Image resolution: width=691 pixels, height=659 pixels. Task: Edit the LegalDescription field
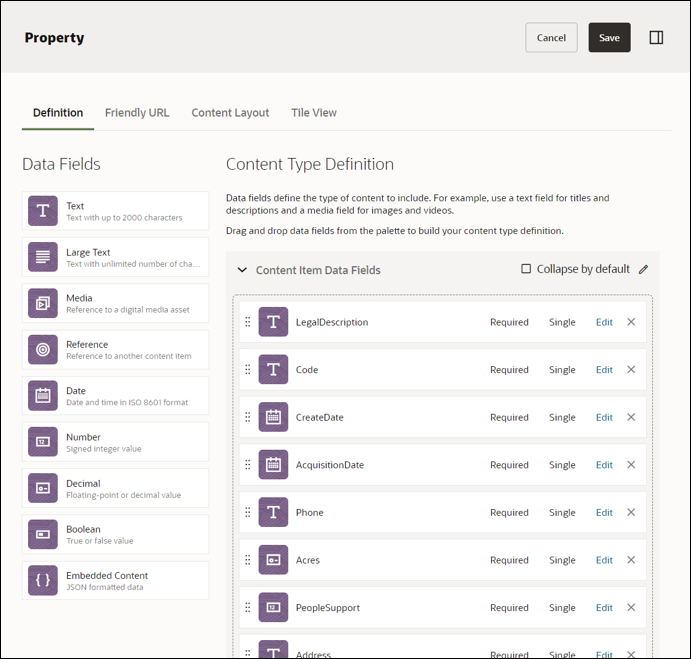tap(604, 322)
